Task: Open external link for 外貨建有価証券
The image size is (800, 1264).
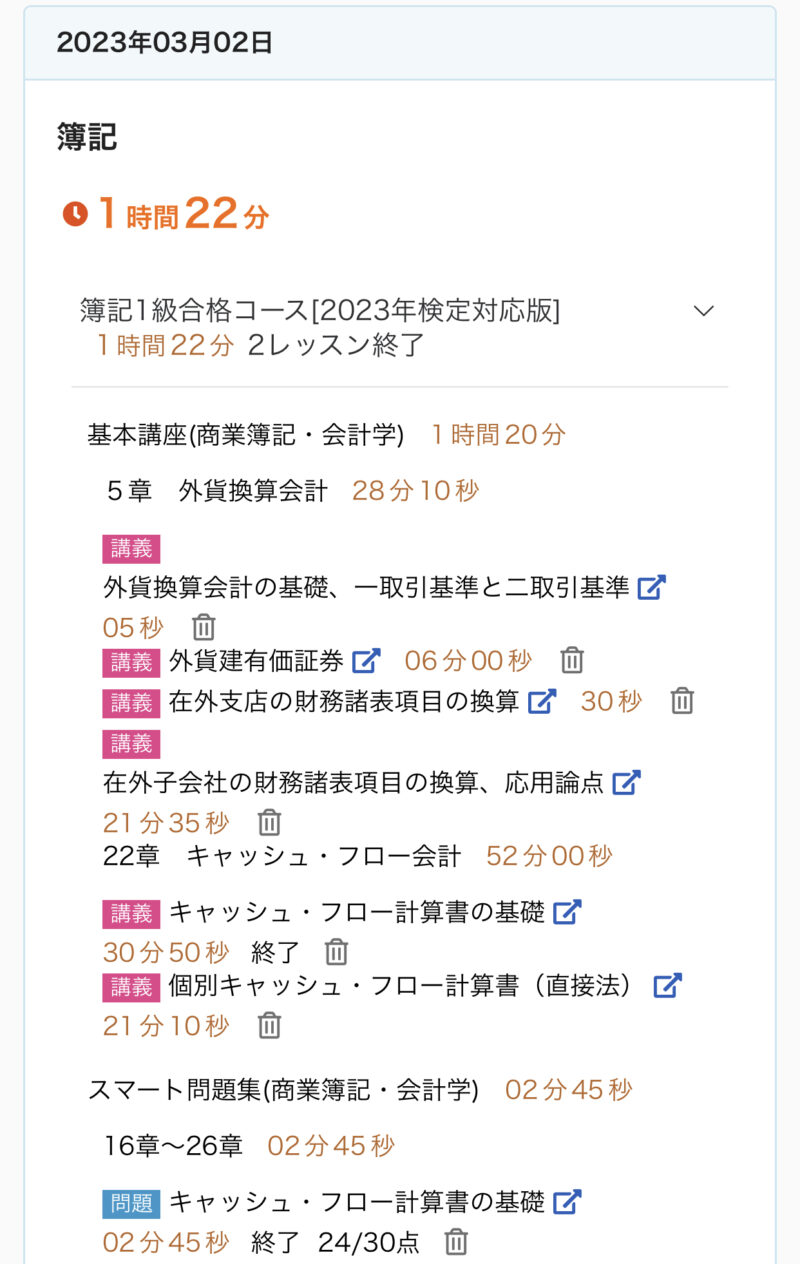Action: [x=367, y=660]
